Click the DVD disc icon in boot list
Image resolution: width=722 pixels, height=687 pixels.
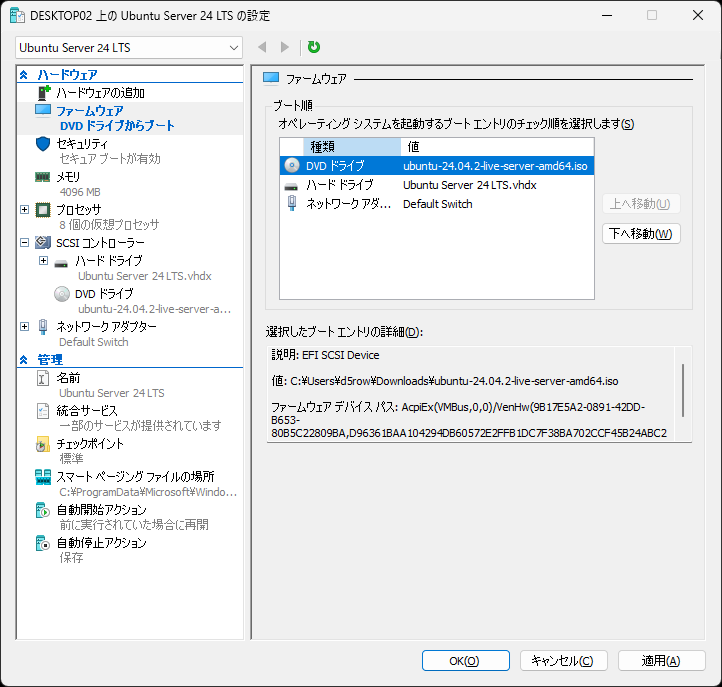[291, 165]
